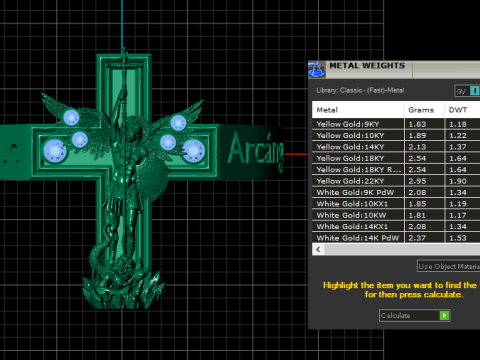Image resolution: width=480 pixels, height=360 pixels.
Task: Select the White Gold:10KW row
Action: point(396,215)
